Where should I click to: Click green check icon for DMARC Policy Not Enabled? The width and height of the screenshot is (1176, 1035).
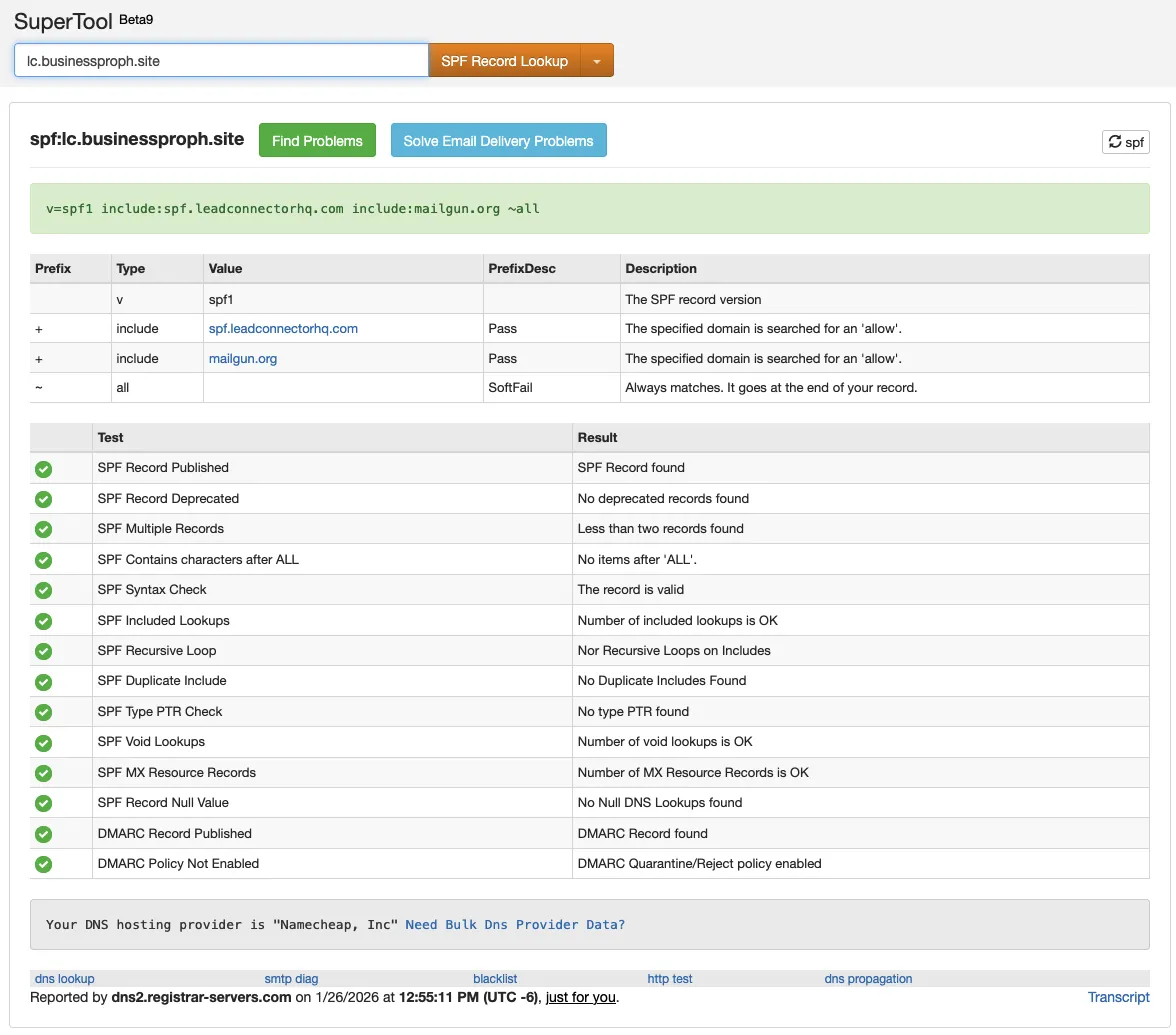[x=44, y=864]
